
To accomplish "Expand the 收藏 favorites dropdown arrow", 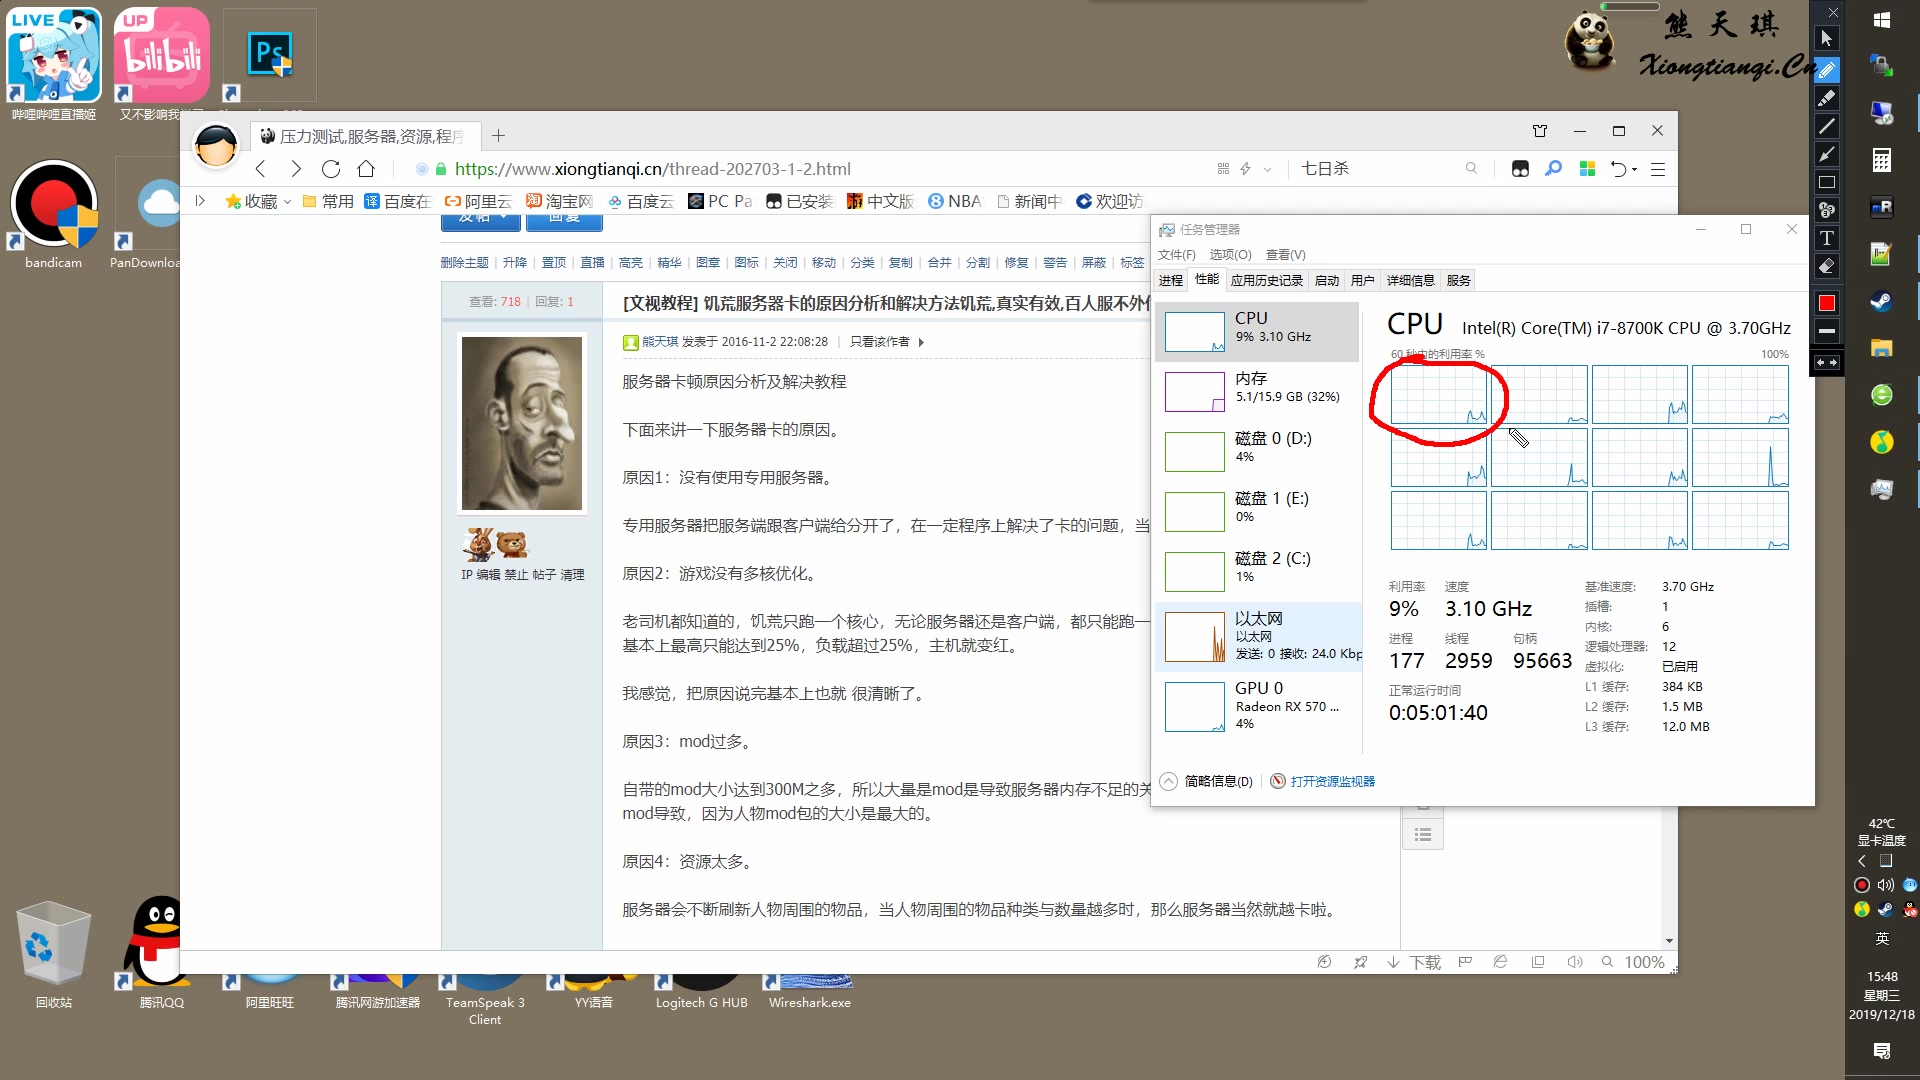I will (x=288, y=202).
